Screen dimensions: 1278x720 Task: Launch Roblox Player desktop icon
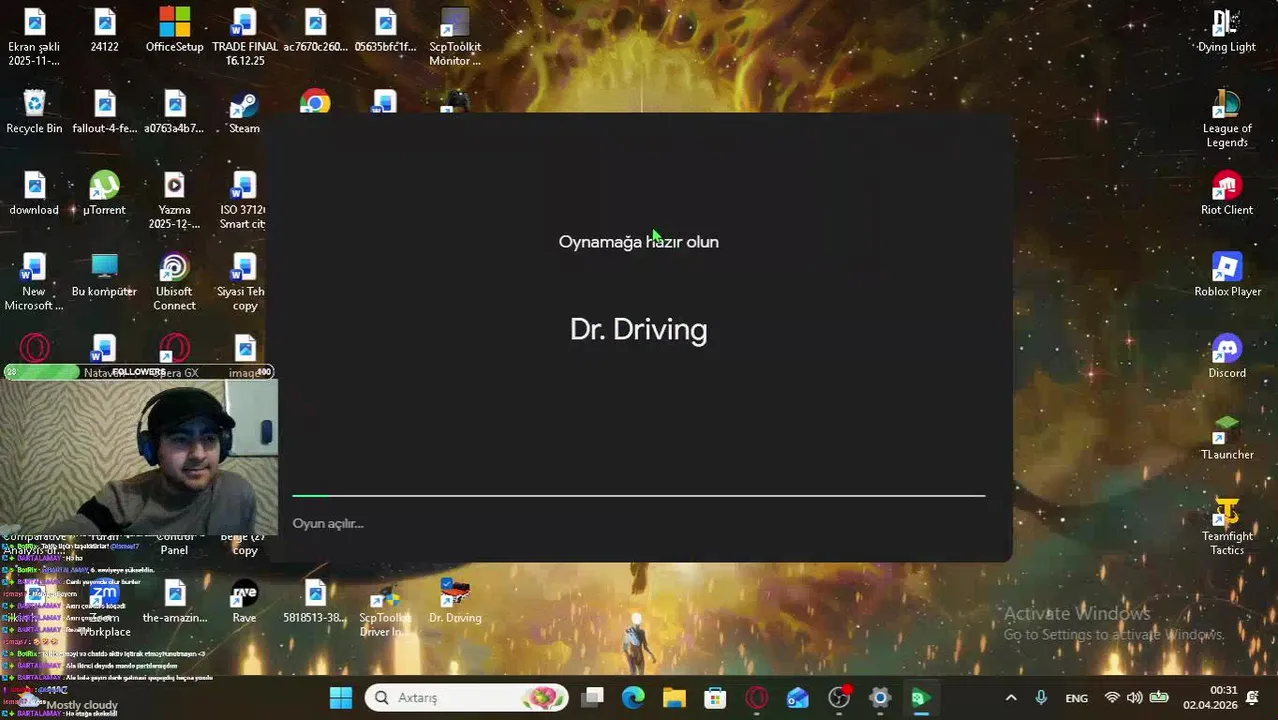click(1227, 275)
